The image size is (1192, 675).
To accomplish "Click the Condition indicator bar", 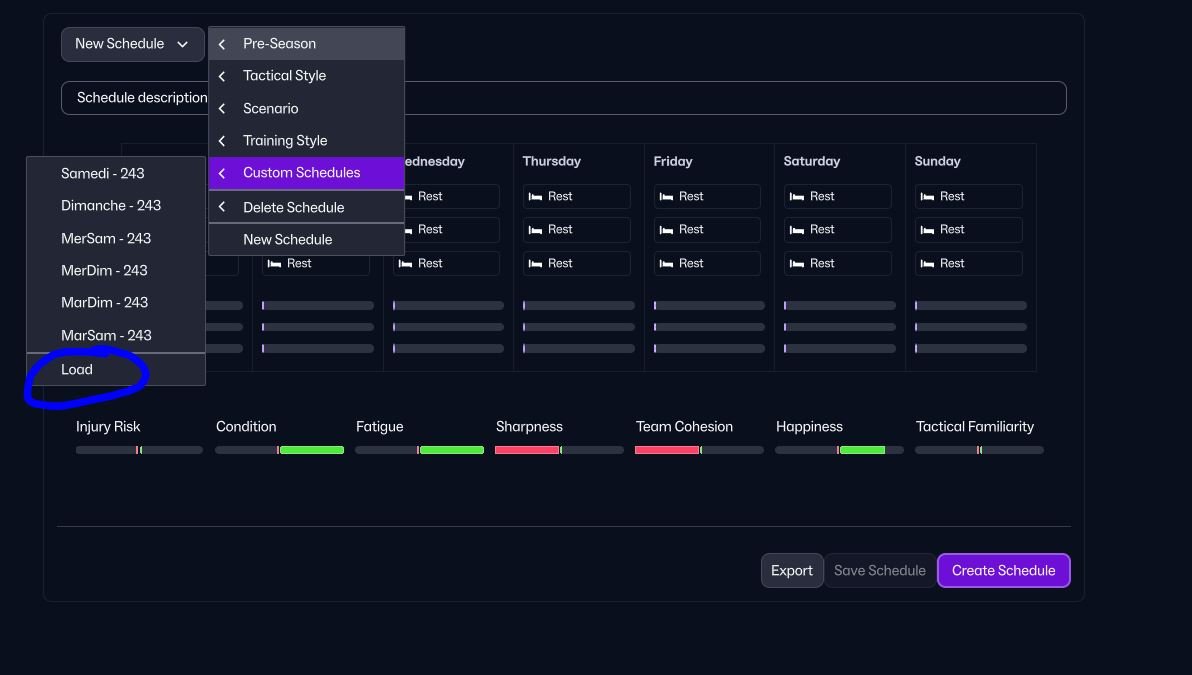I will click(x=280, y=450).
